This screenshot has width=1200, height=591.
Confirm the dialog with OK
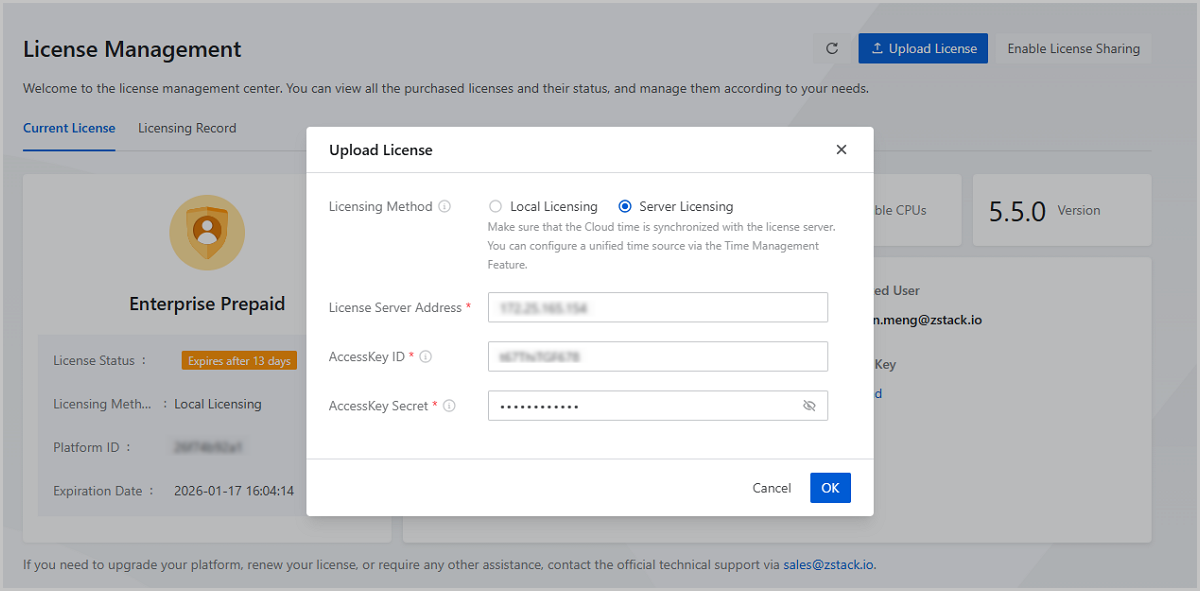(x=830, y=488)
